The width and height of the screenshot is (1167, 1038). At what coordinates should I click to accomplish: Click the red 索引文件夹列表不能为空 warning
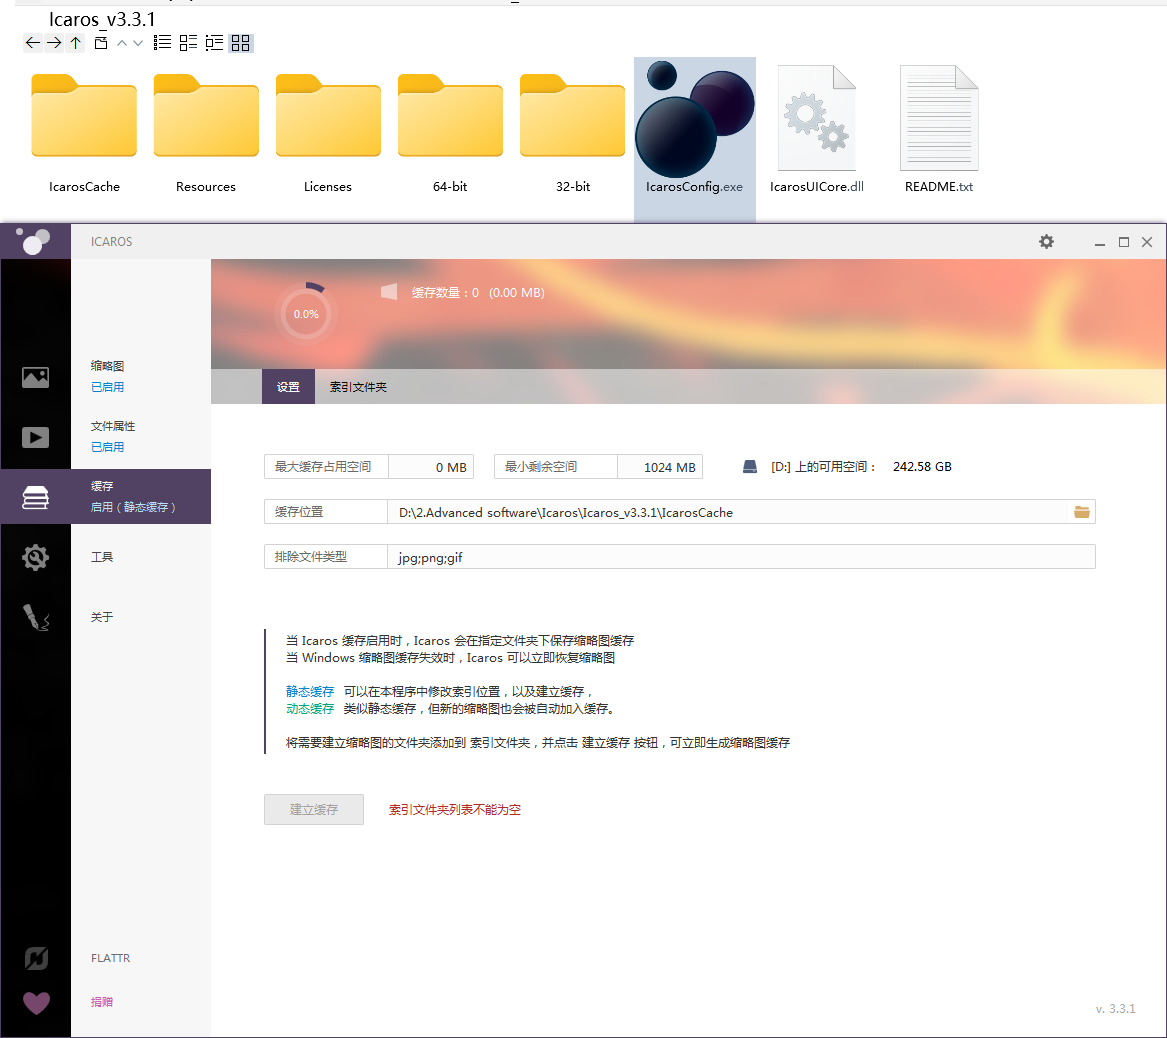point(455,810)
